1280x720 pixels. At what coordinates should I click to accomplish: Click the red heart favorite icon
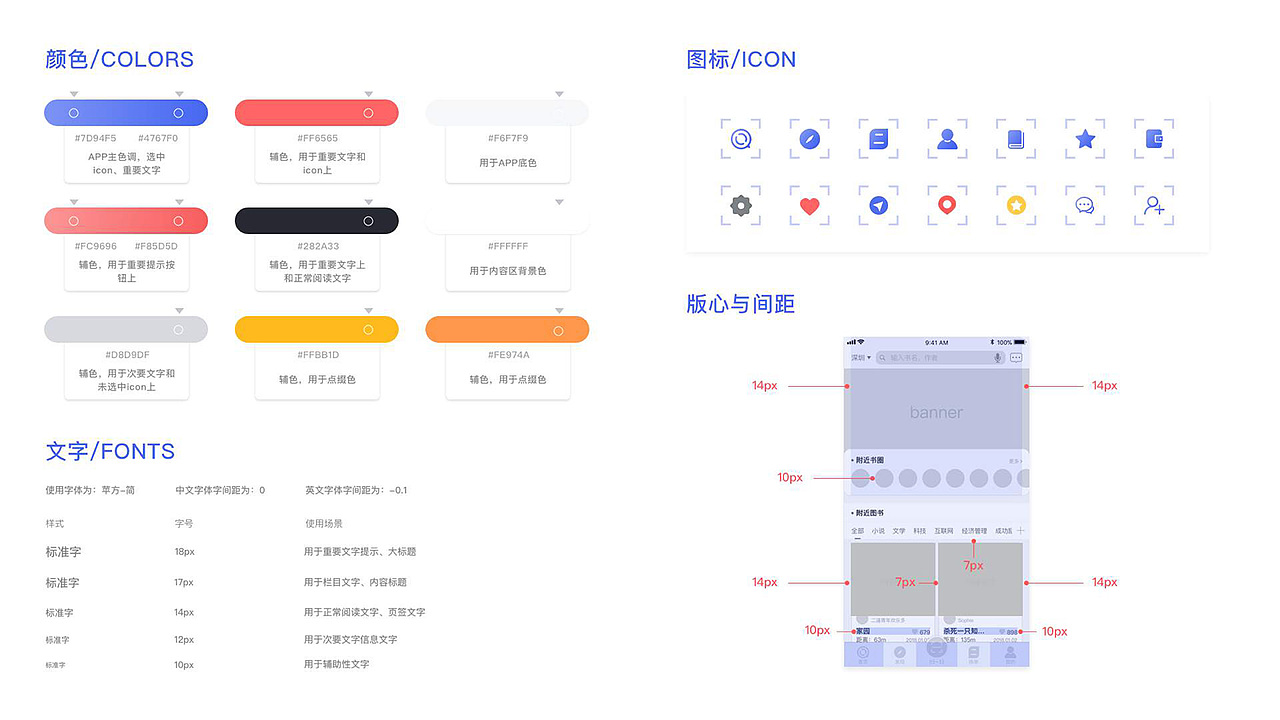tap(809, 205)
